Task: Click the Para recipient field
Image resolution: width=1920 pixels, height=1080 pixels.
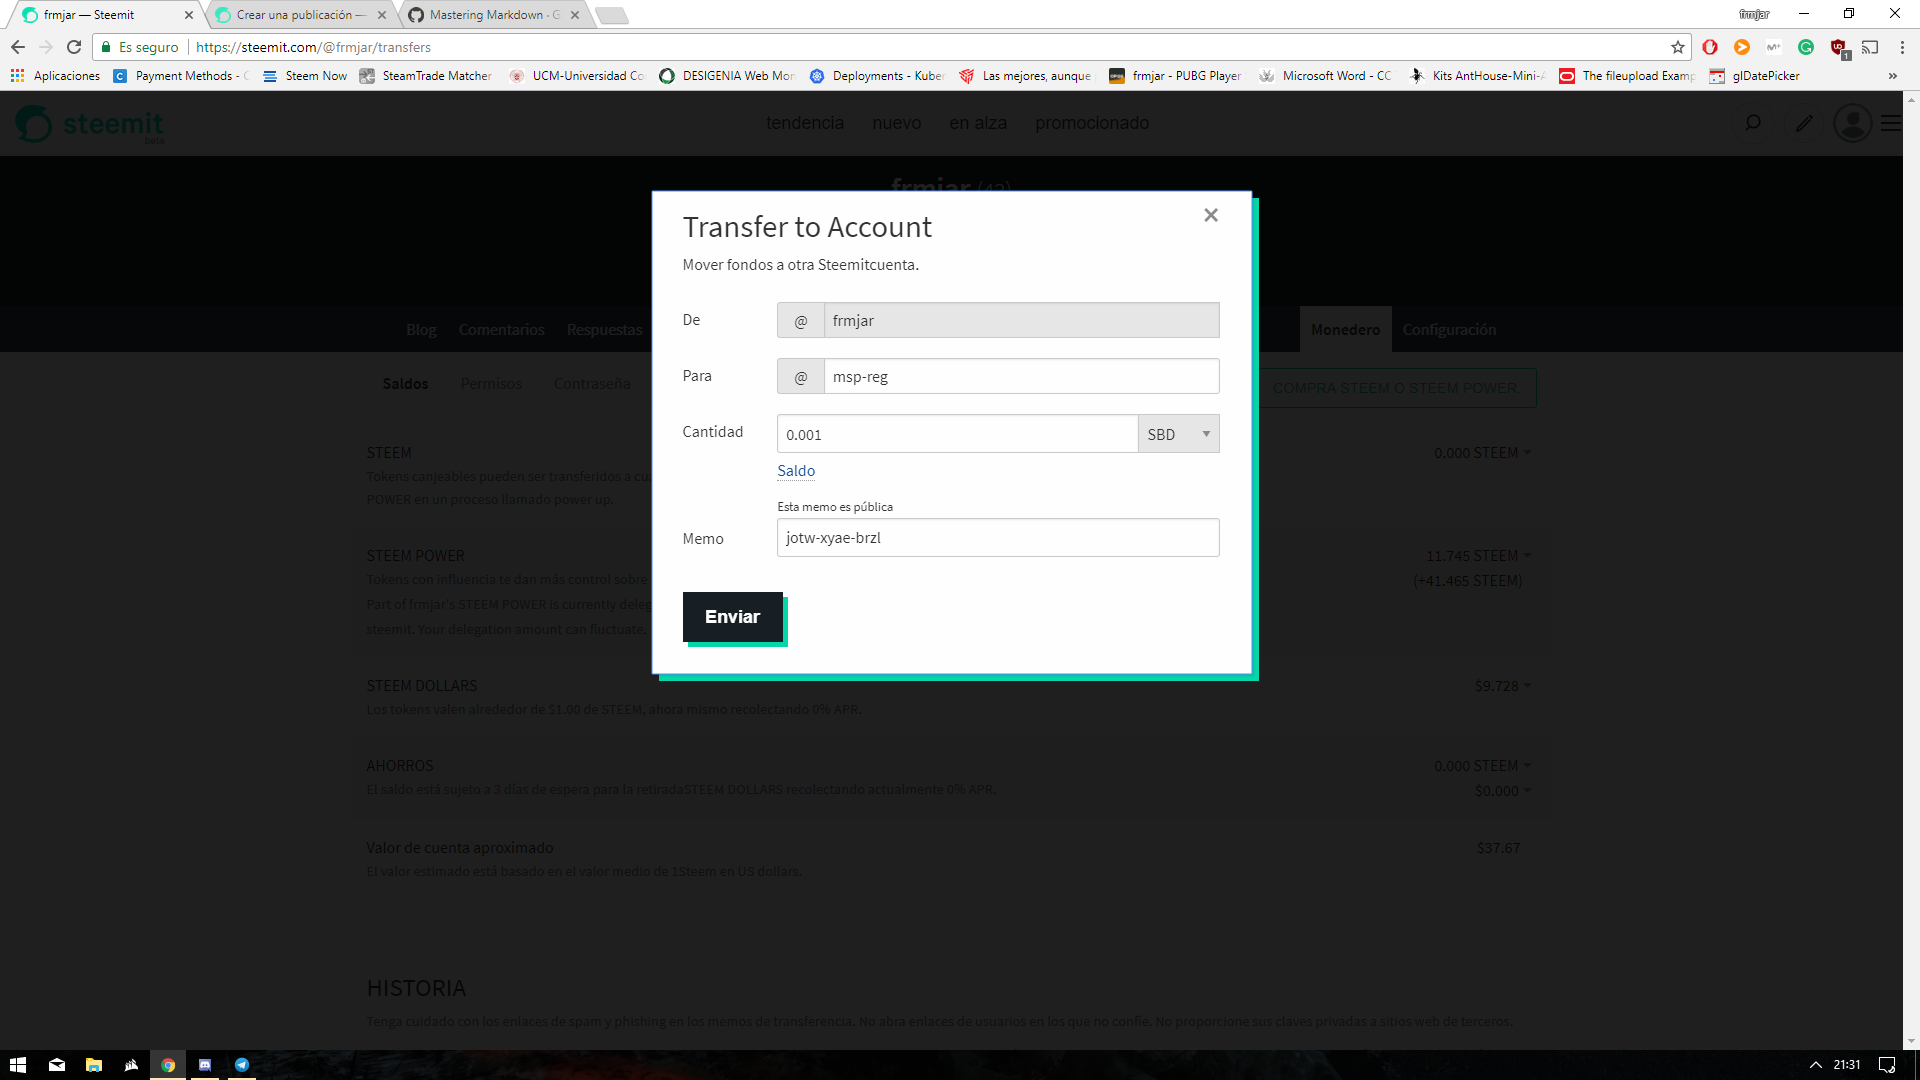Action: [x=1020, y=377]
